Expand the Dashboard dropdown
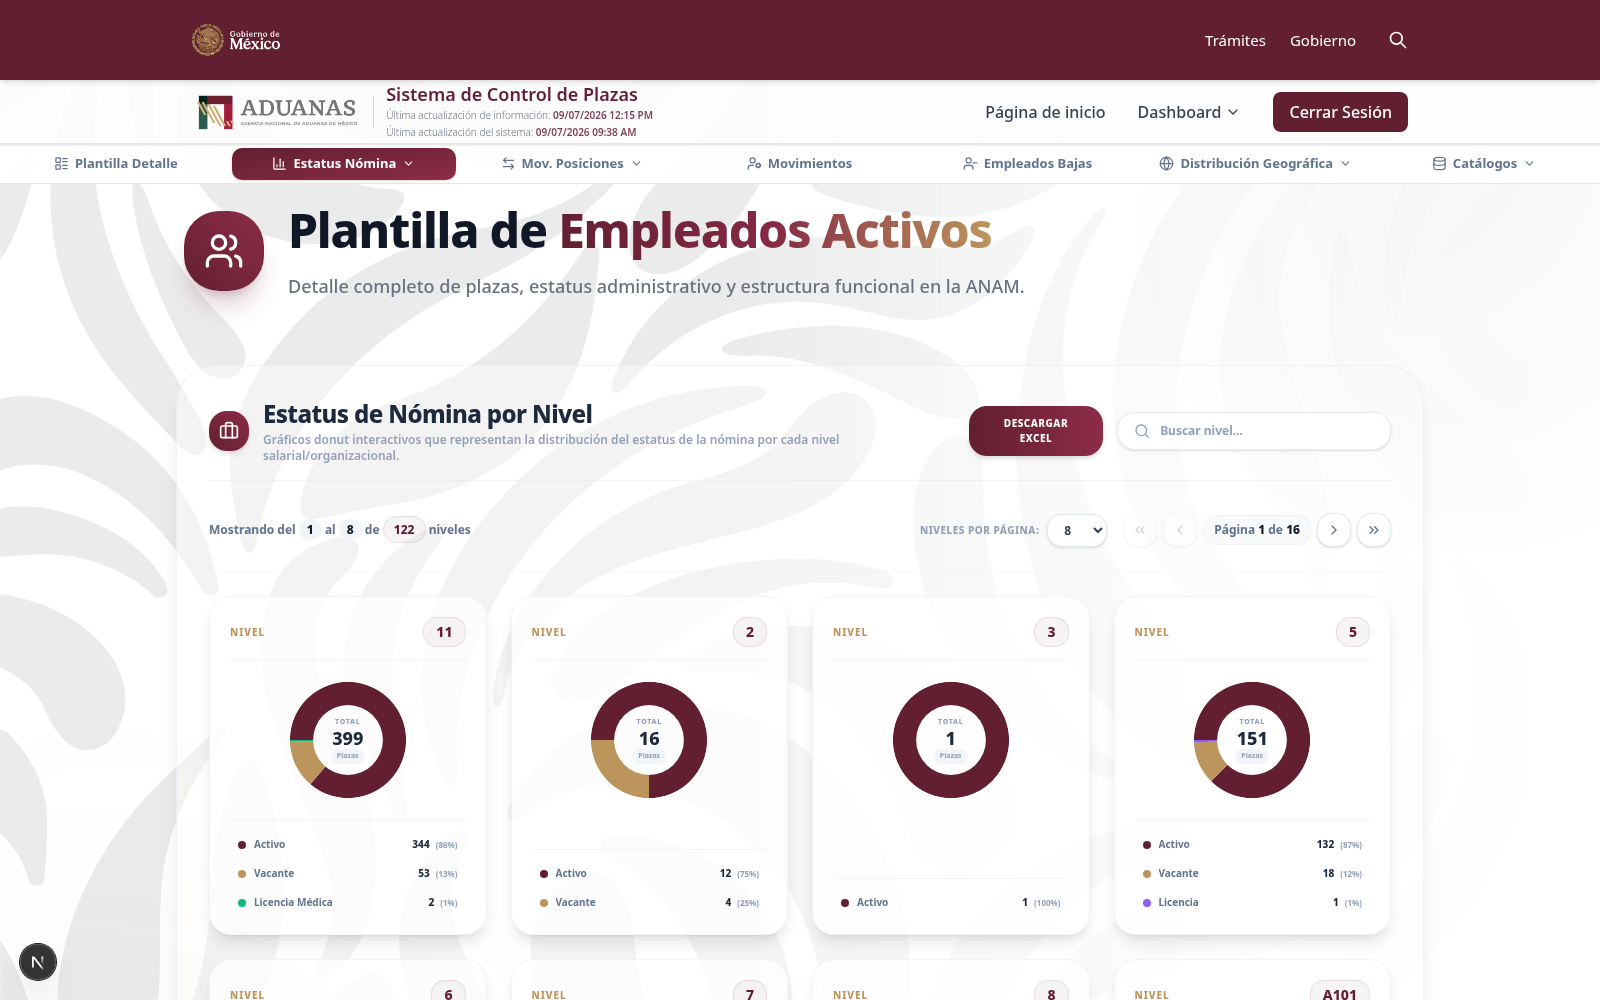The width and height of the screenshot is (1600, 1000). (x=1188, y=112)
